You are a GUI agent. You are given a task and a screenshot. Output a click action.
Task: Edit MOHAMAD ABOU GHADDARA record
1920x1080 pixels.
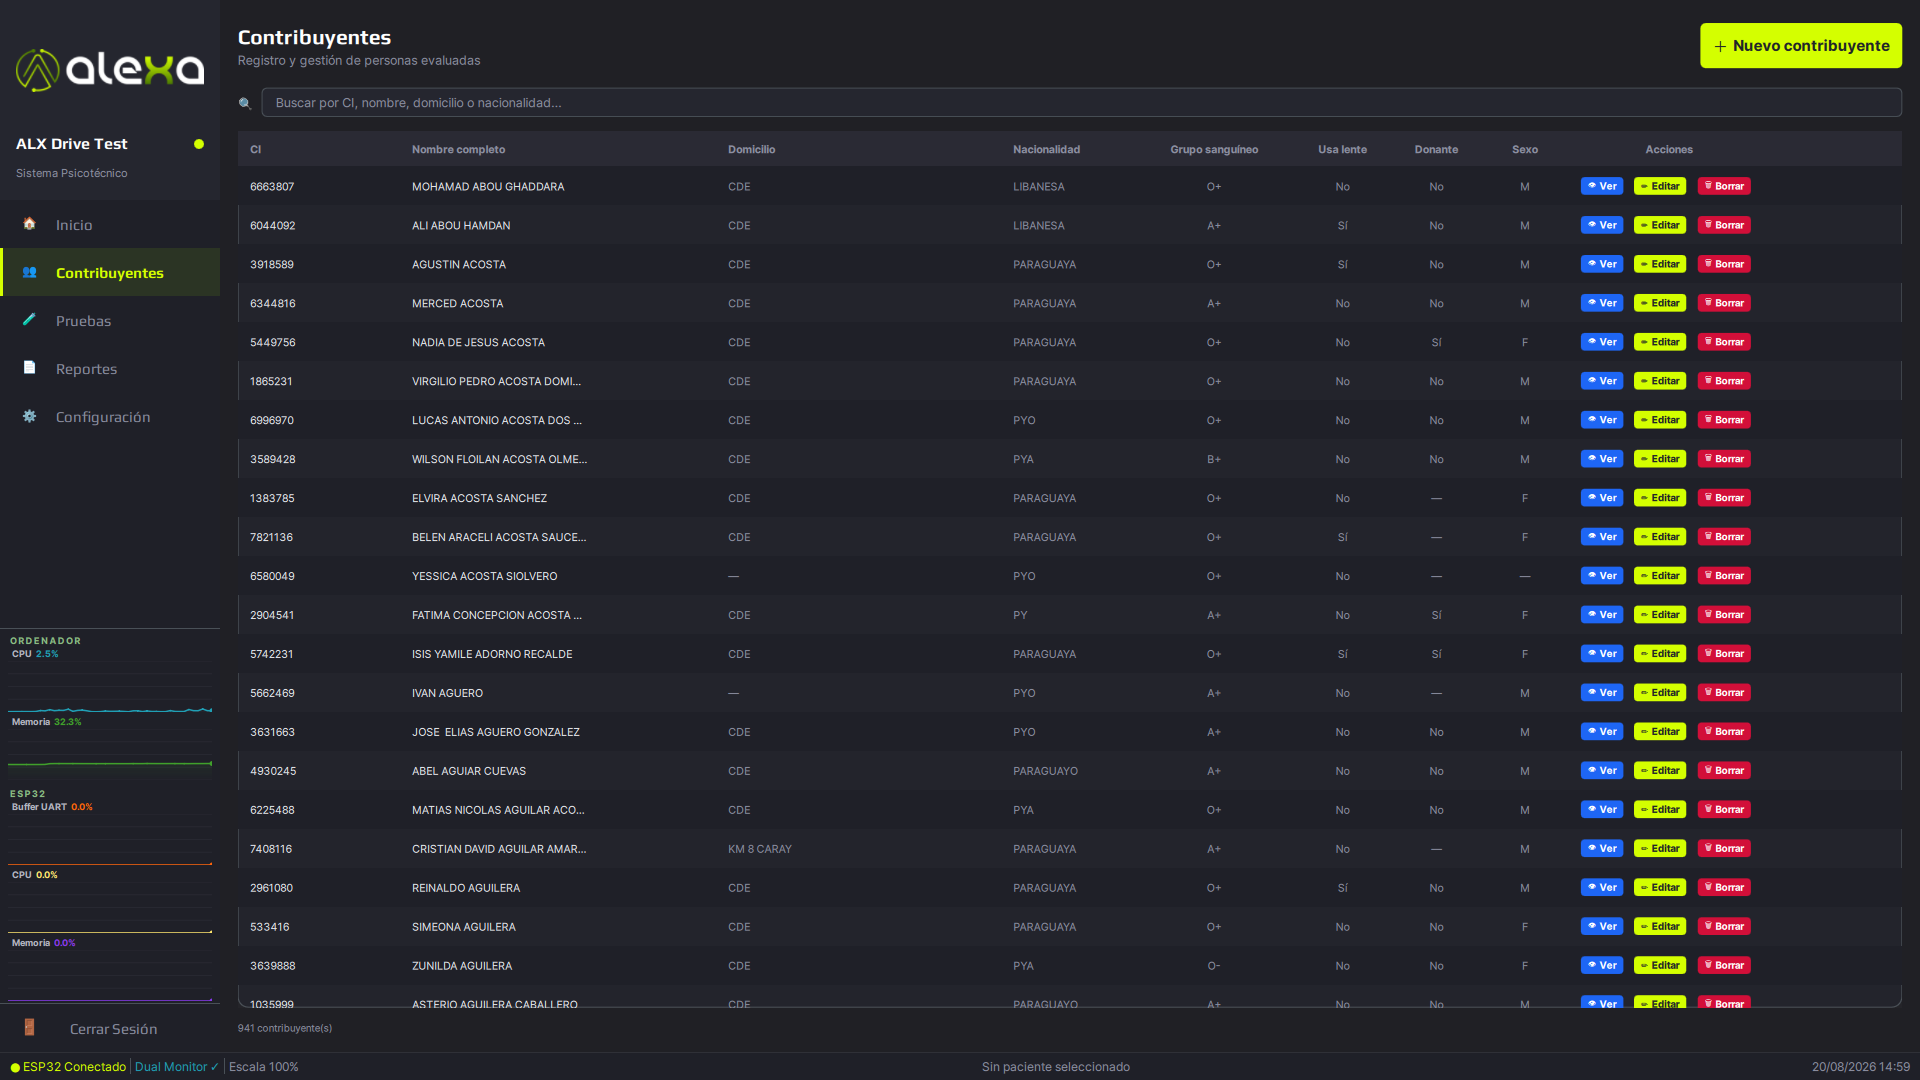1660,186
